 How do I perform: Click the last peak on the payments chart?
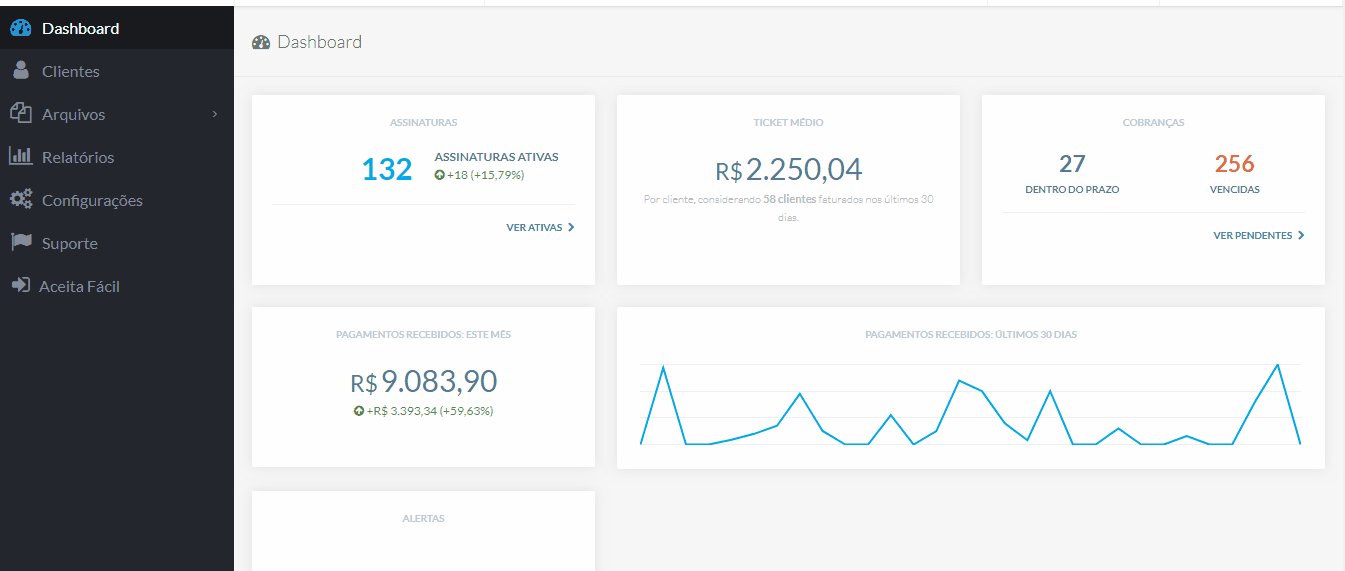(x=1277, y=365)
